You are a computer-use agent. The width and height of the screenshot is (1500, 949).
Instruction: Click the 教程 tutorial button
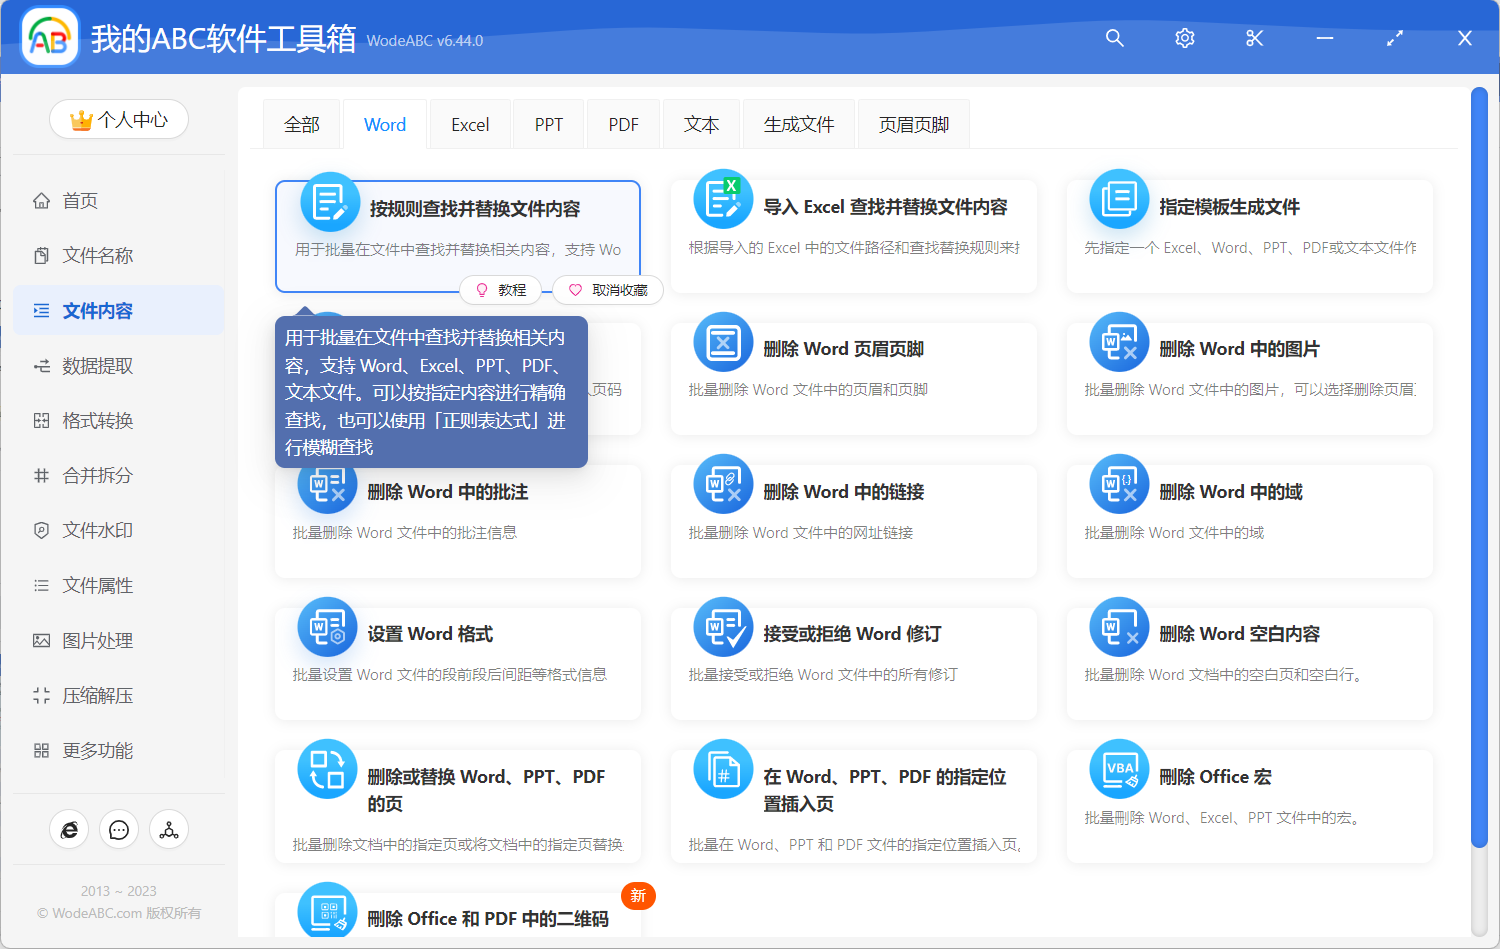(x=501, y=290)
